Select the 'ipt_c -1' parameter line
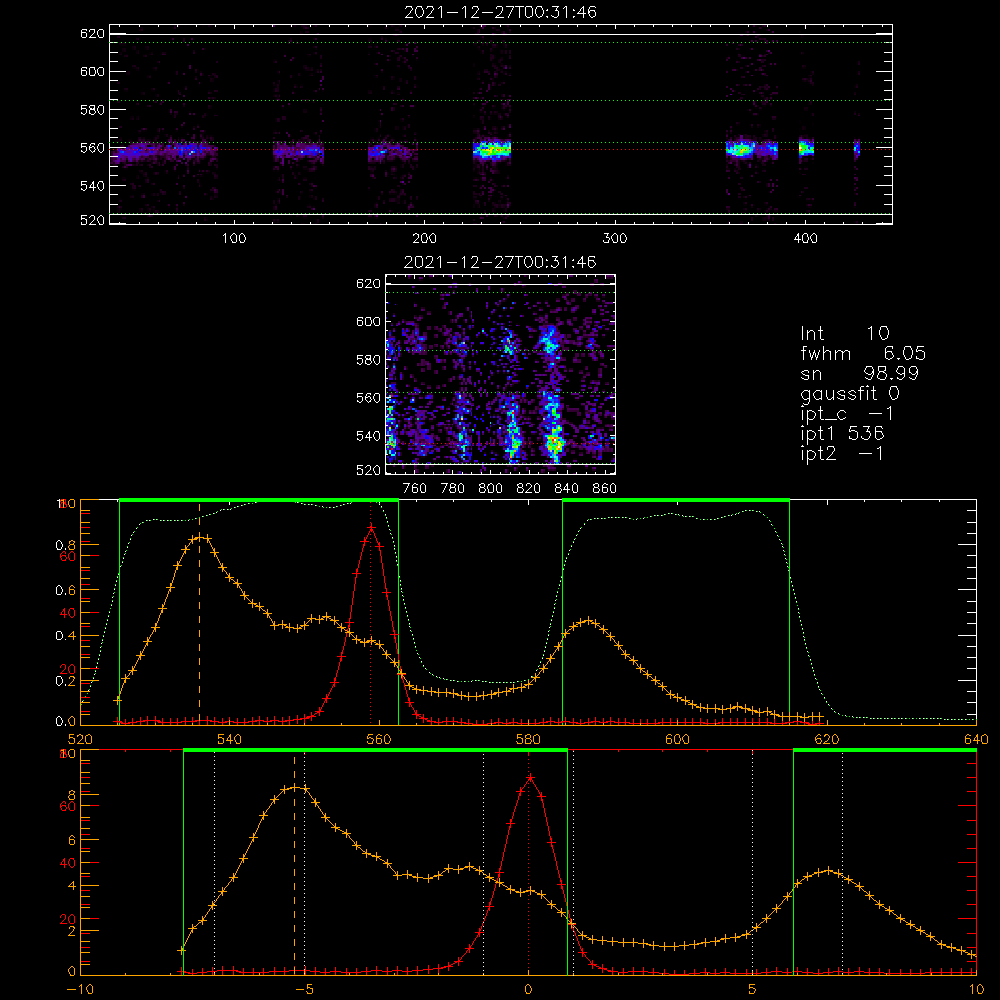 847,413
